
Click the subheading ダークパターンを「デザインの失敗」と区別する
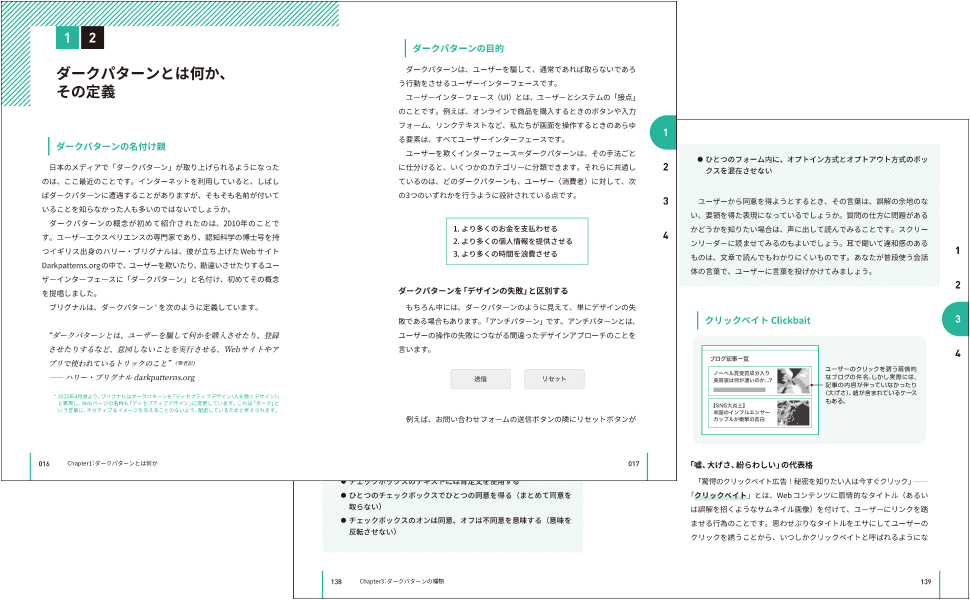(x=483, y=291)
